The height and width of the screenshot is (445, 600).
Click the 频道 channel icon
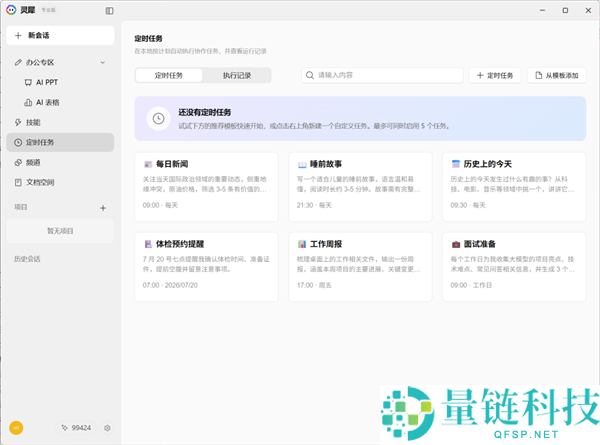(18, 163)
